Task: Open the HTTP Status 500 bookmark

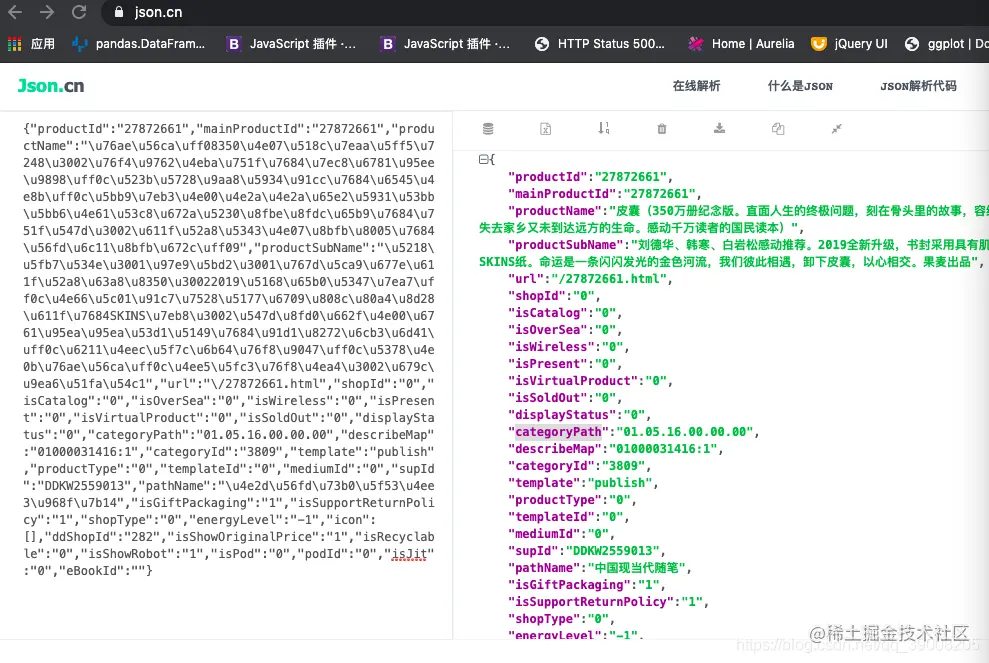Action: [x=600, y=44]
